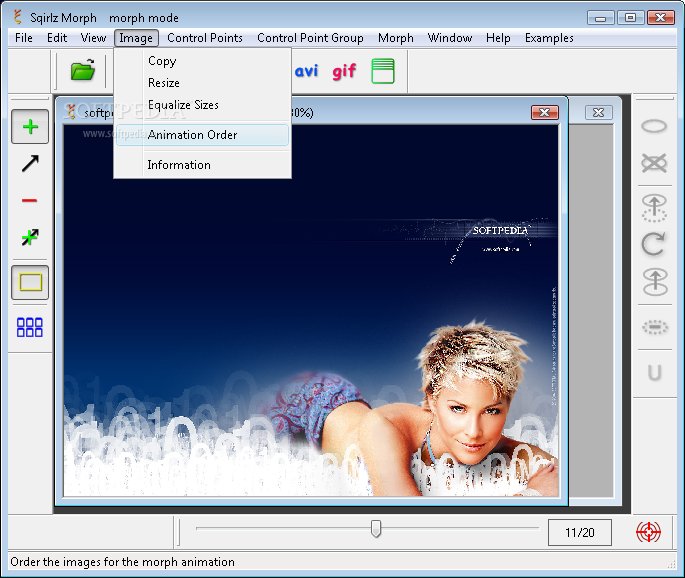
Task: Choose Resize from the Image menu
Action: tap(202, 83)
